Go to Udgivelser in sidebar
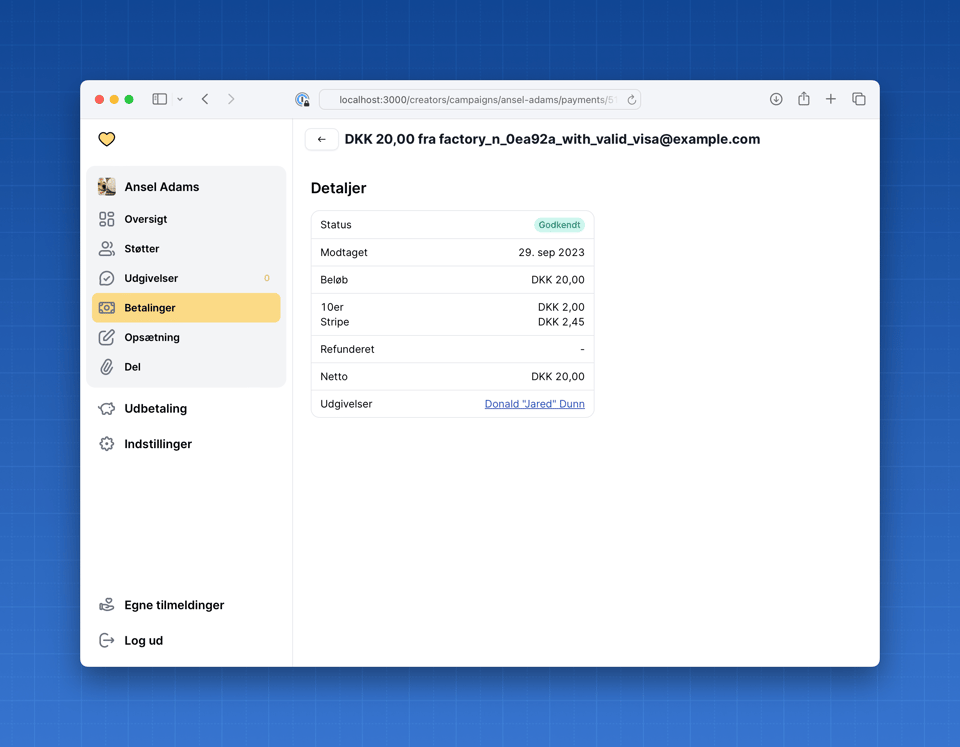The image size is (960, 747). pos(186,278)
